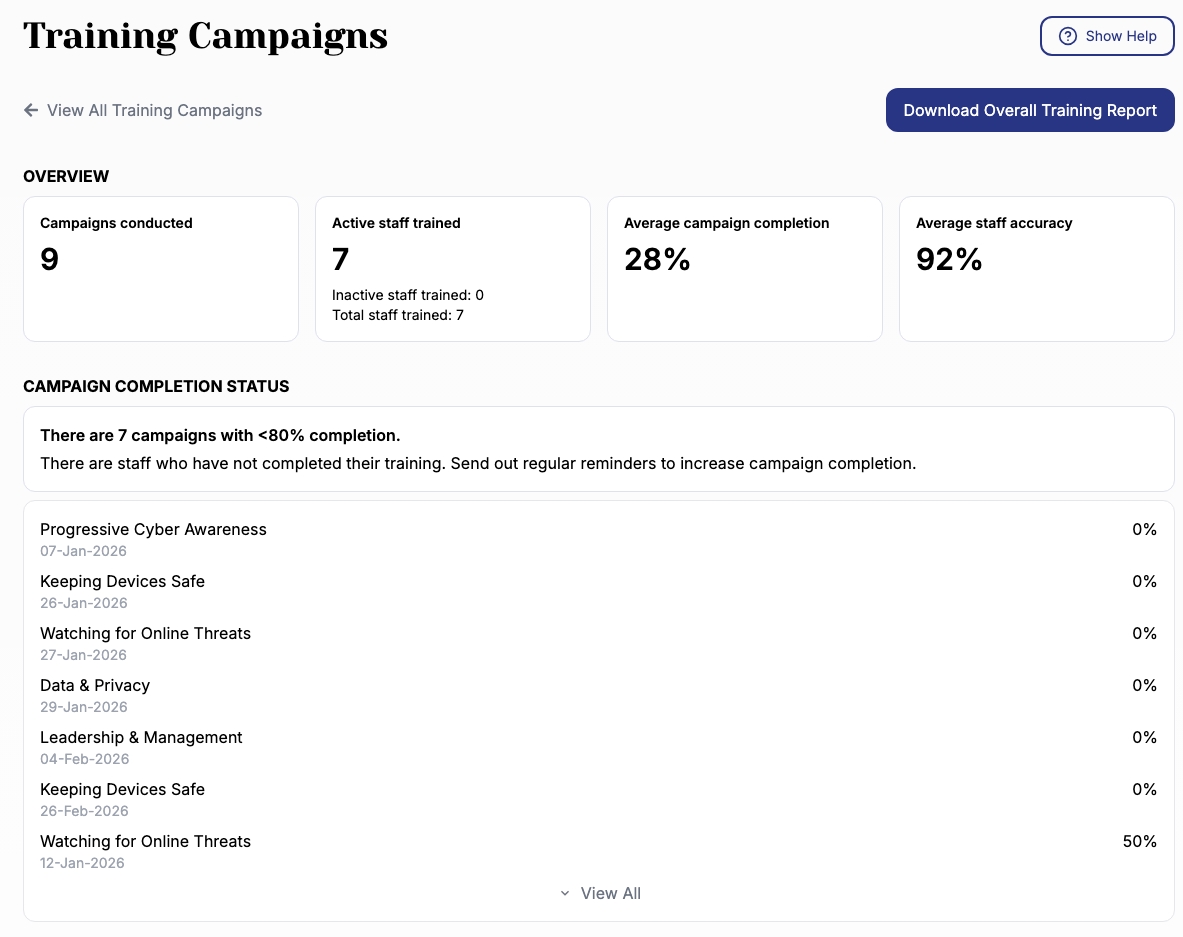The height and width of the screenshot is (937, 1183).
Task: Open the Progressive Cyber Awareness campaign
Action: point(153,529)
